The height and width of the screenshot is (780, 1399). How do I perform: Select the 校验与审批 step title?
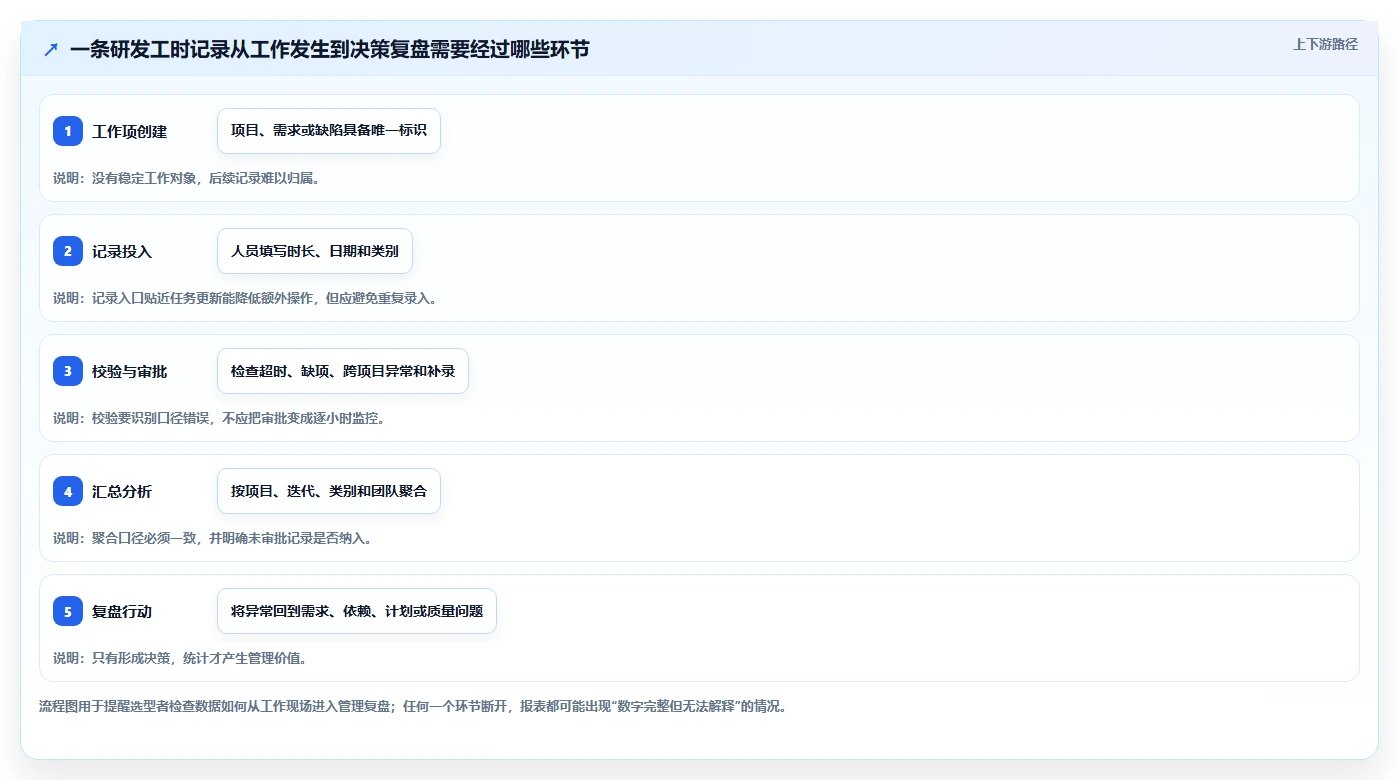pos(130,372)
